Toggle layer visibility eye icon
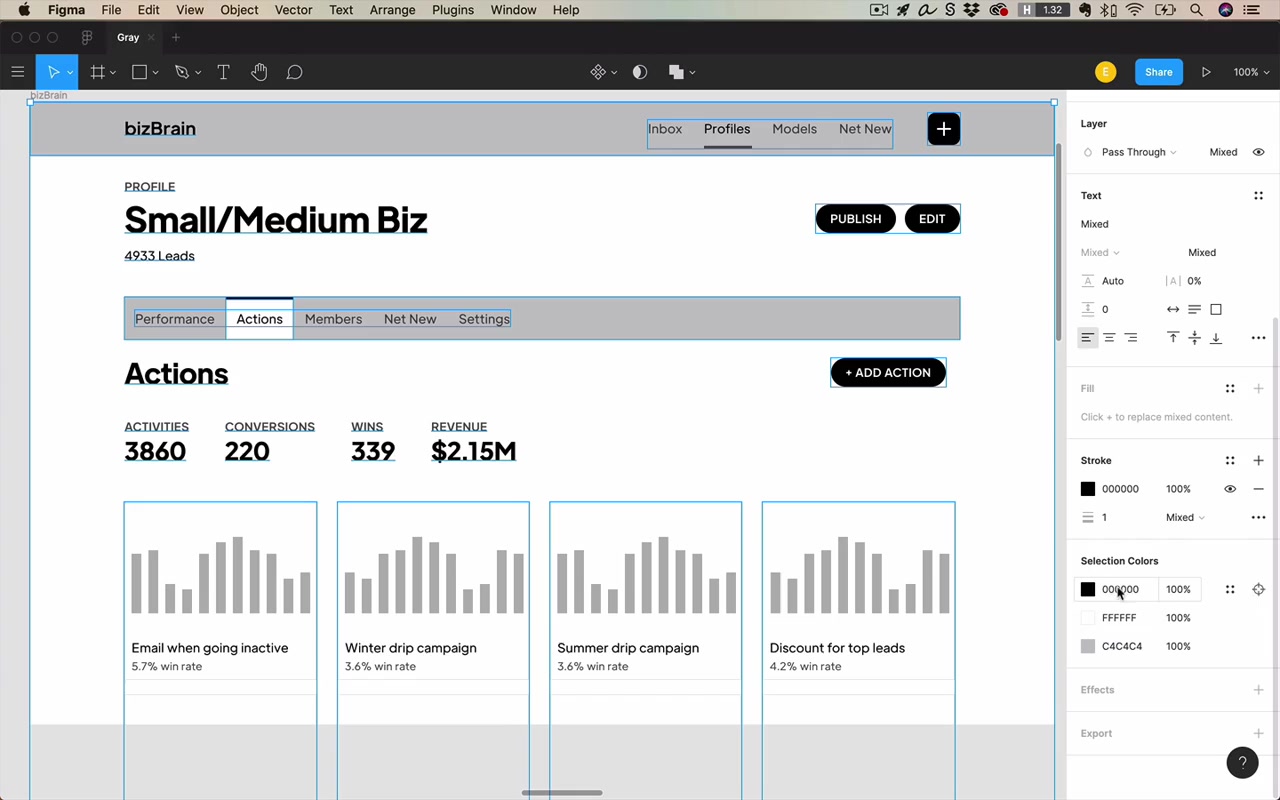Viewport: 1280px width, 800px height. click(x=1258, y=152)
